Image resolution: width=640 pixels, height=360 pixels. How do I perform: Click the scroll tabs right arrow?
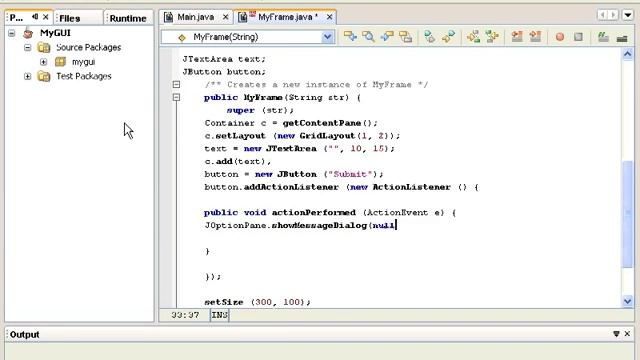pyautogui.click(x=613, y=15)
